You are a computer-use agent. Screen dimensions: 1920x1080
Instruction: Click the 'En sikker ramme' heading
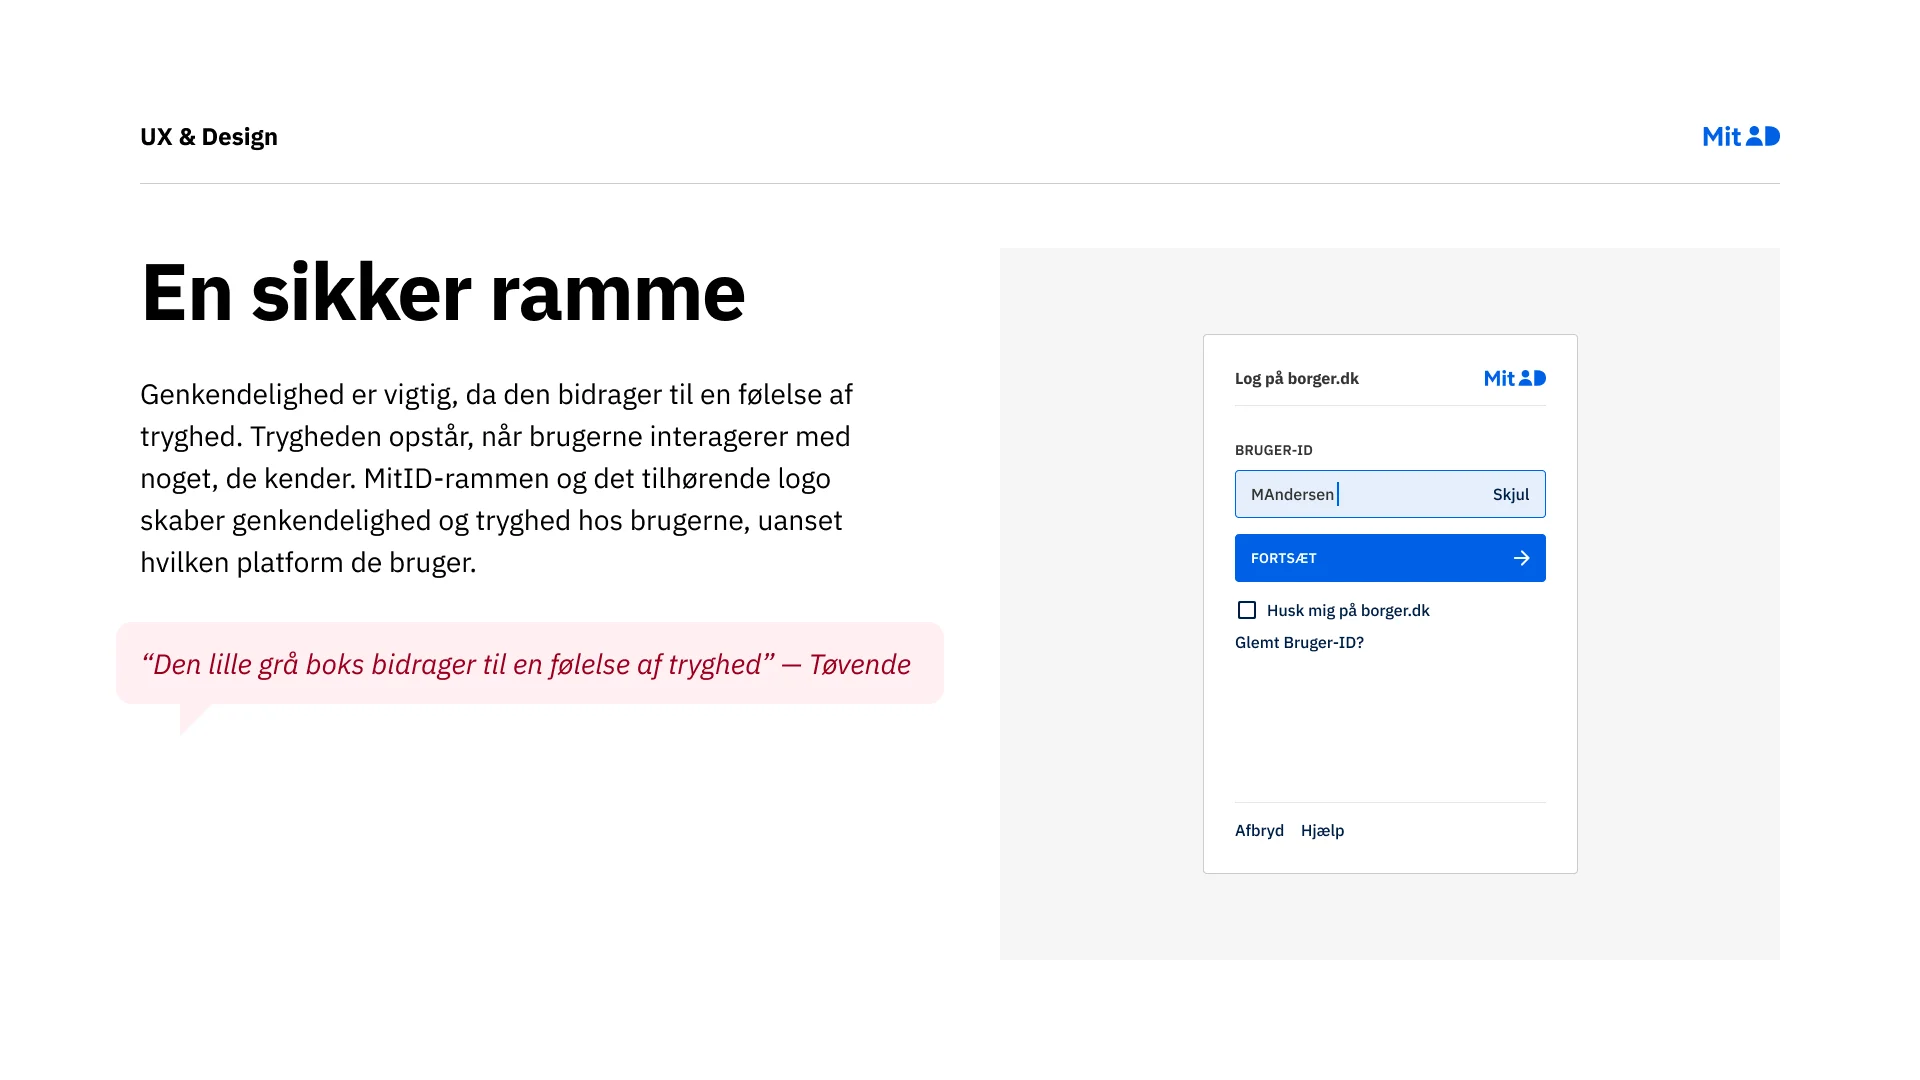[443, 293]
